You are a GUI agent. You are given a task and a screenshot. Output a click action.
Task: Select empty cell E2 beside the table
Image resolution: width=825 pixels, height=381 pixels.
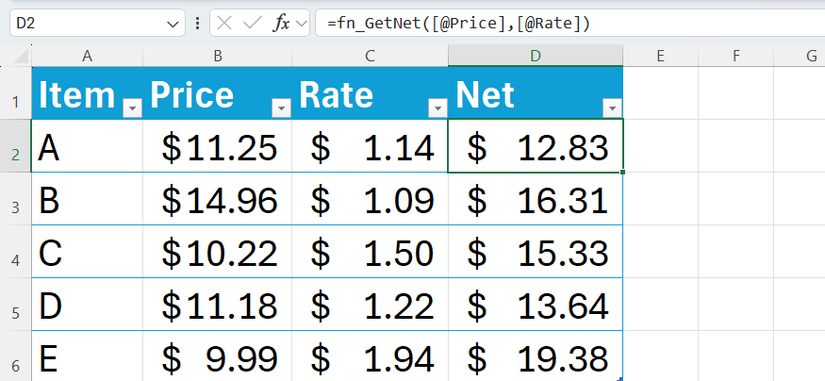point(661,146)
